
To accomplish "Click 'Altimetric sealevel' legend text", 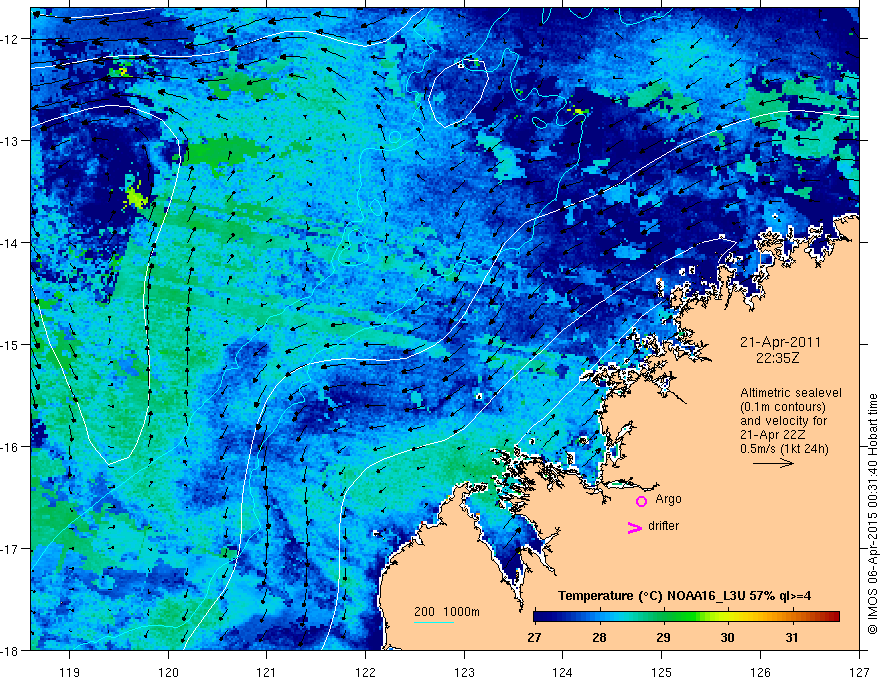I will coord(791,393).
